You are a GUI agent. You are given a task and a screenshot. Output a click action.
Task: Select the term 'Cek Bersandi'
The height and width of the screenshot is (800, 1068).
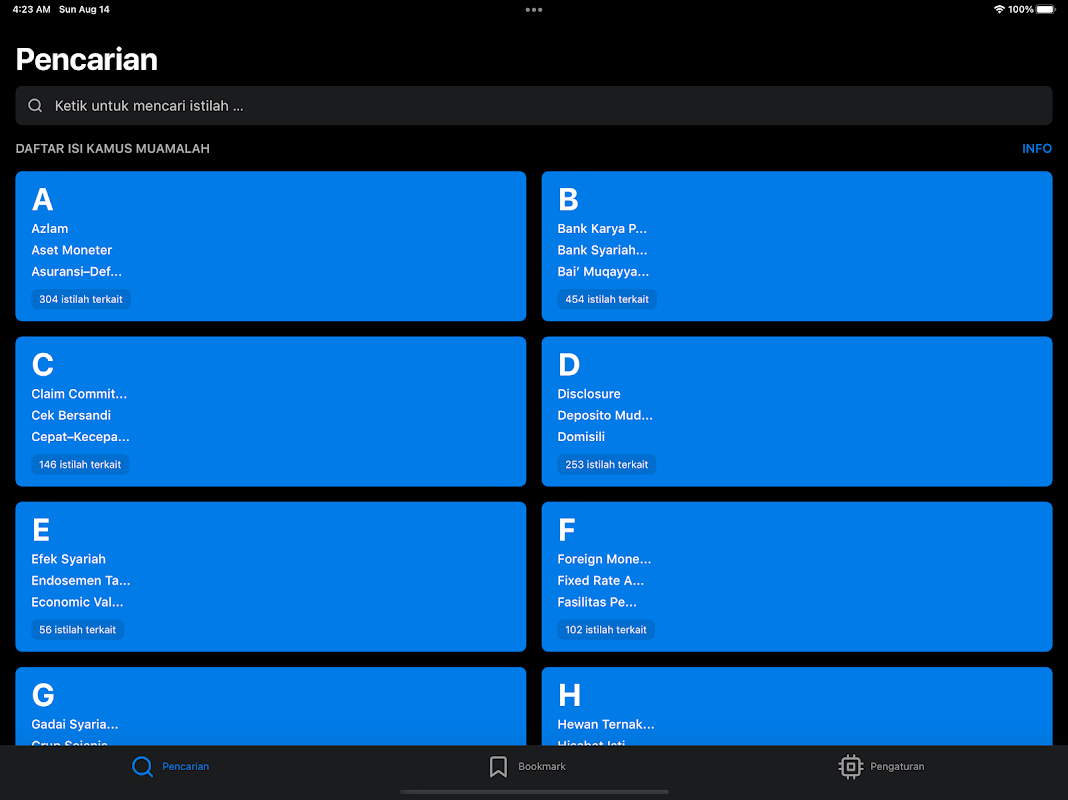coord(71,415)
